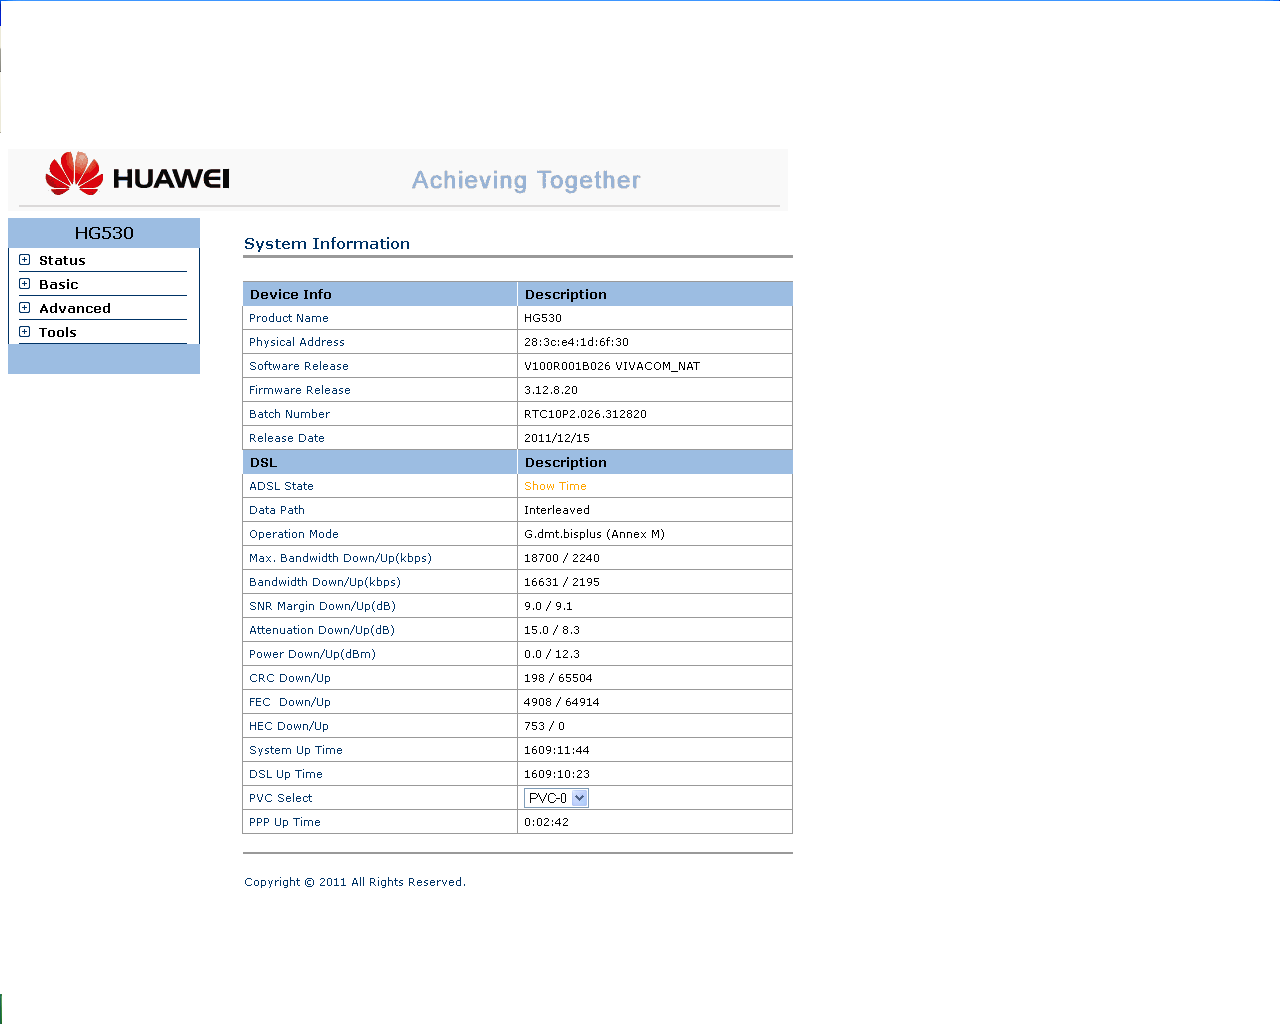Select the FEC Down/Up label

[x=290, y=702]
